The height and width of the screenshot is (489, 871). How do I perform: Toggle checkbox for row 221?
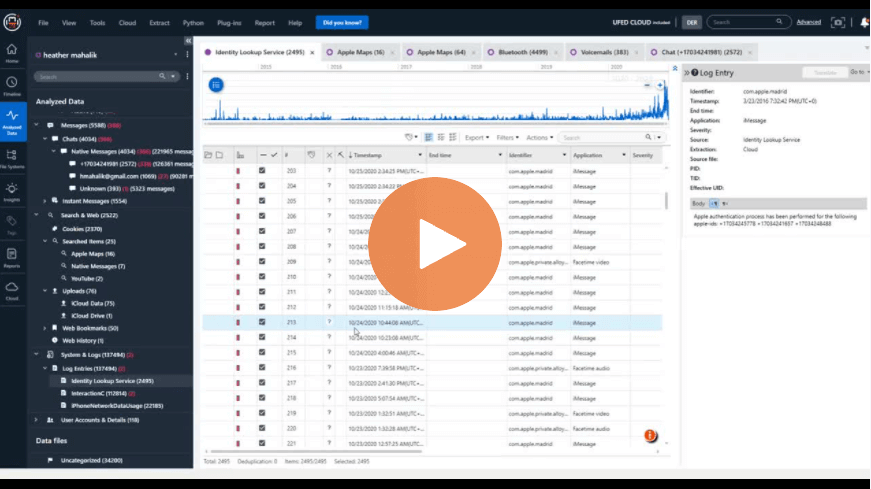(x=262, y=443)
